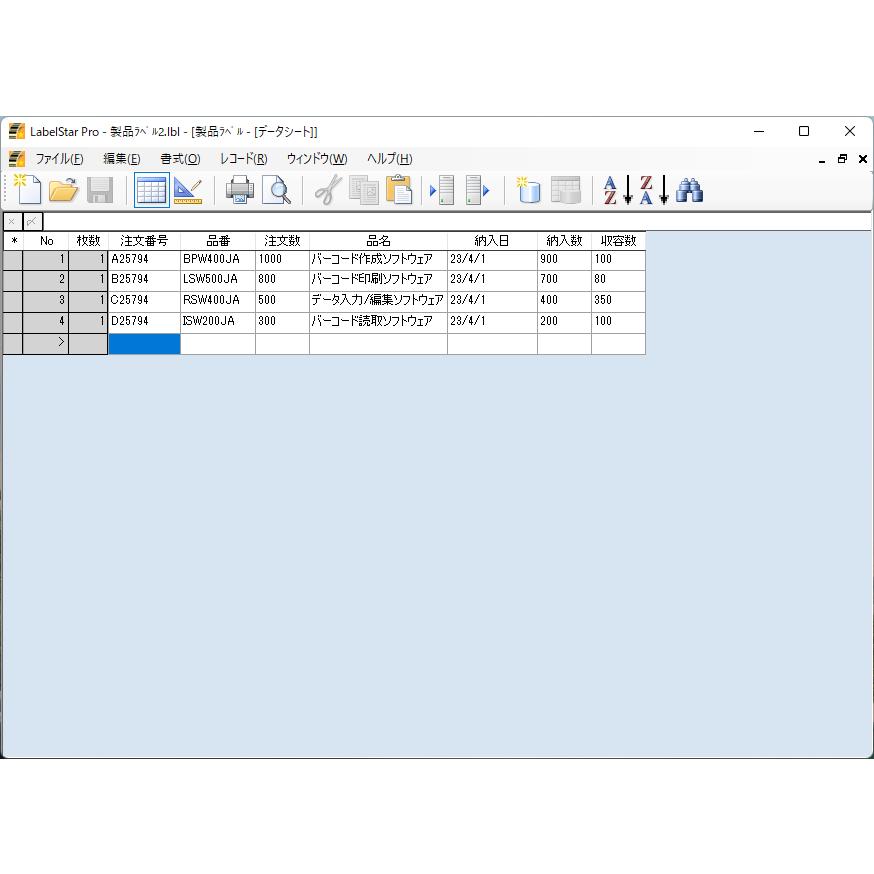Switch to label design view
The height and width of the screenshot is (874, 874).
[189, 190]
